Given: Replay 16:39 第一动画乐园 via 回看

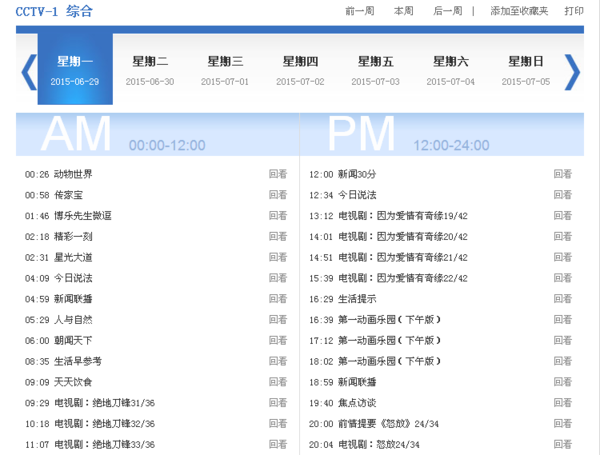Looking at the screenshot, I should (x=562, y=320).
